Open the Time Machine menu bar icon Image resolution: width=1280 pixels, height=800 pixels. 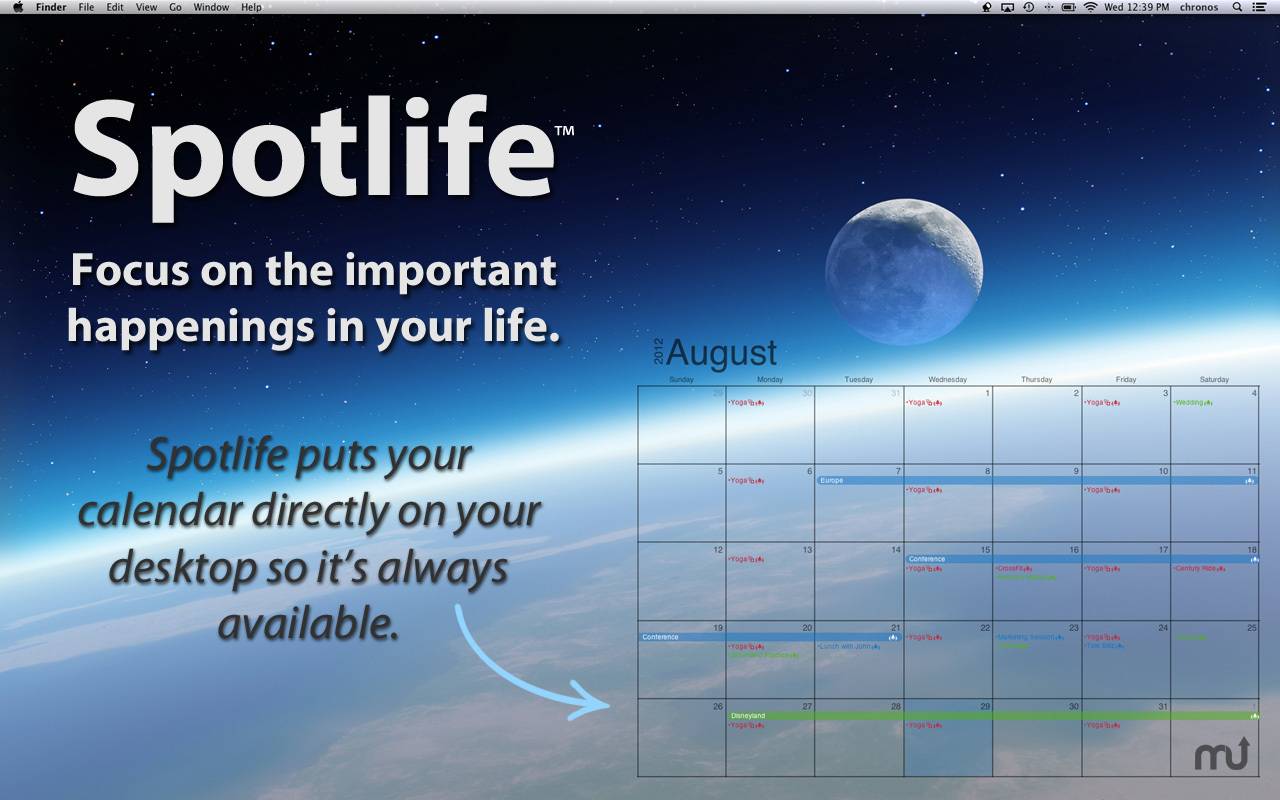pos(1028,7)
